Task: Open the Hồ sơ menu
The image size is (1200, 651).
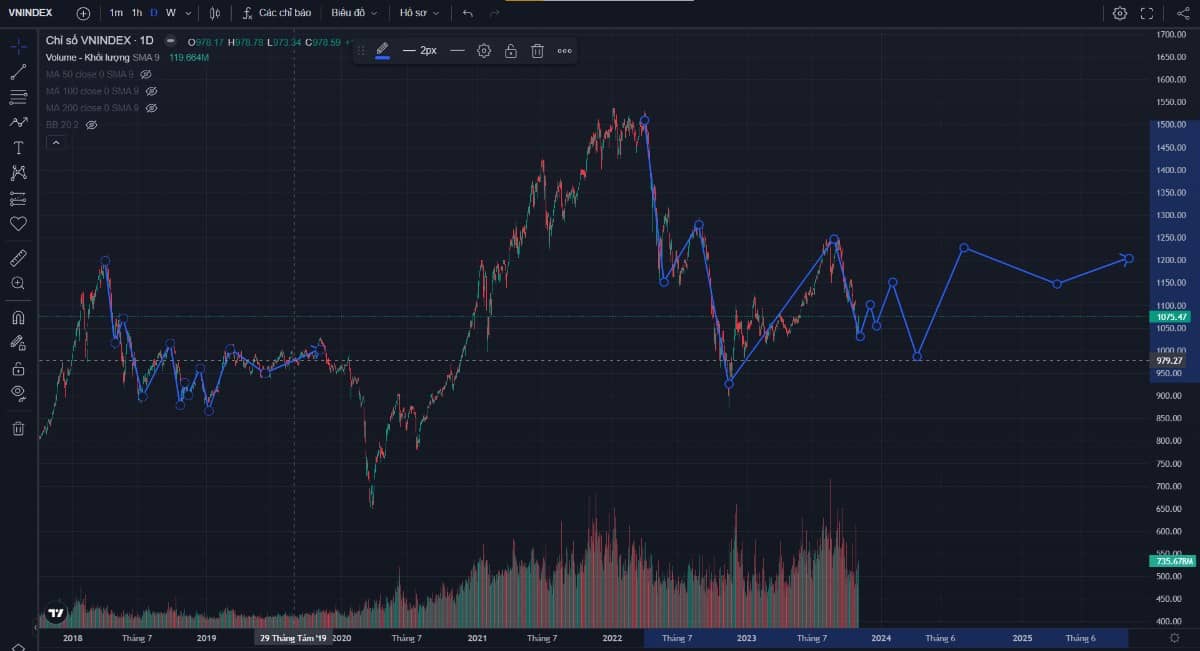Action: point(419,13)
